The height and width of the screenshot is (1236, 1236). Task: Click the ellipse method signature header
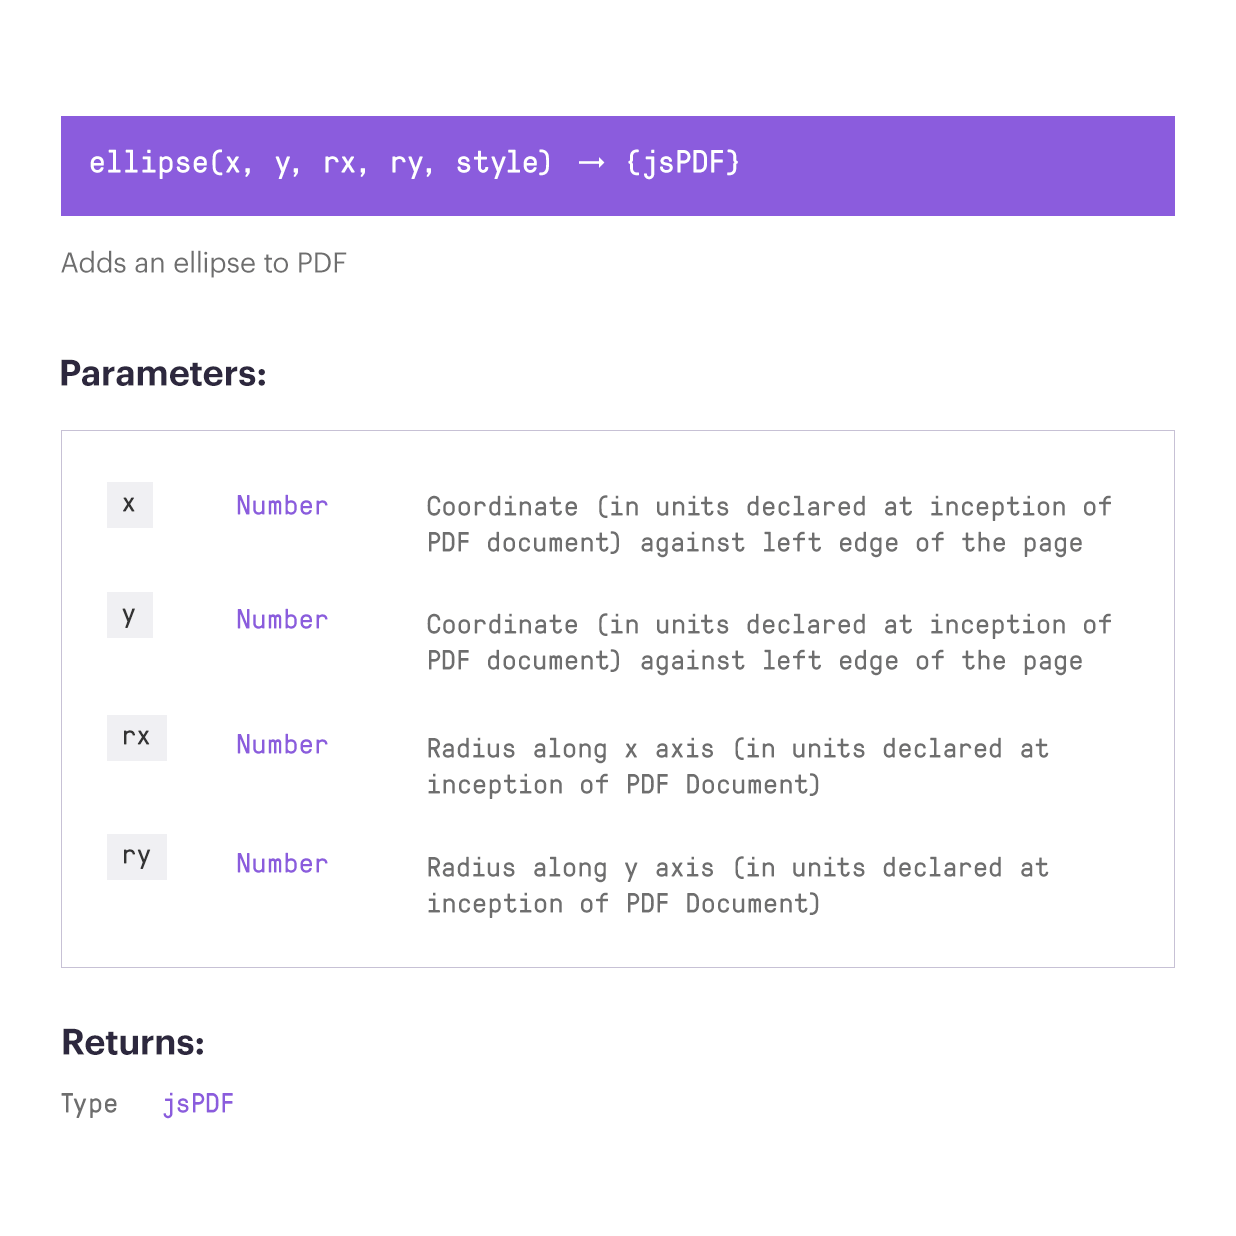click(x=617, y=166)
